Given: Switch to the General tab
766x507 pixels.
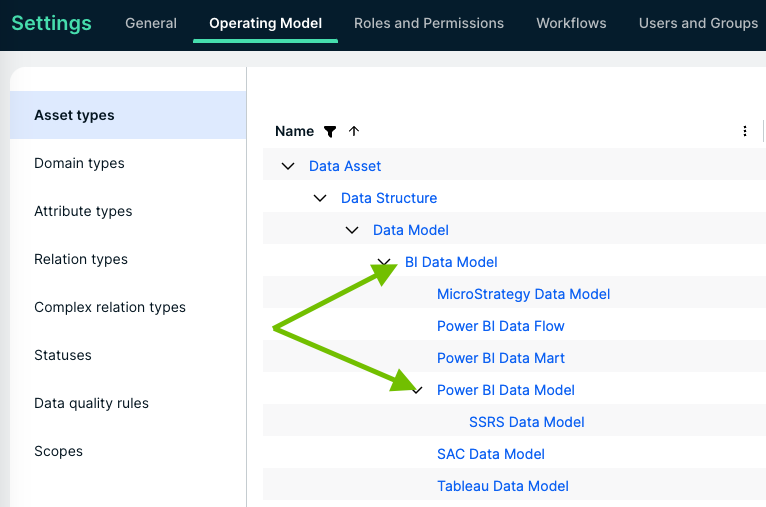Looking at the screenshot, I should (151, 23).
